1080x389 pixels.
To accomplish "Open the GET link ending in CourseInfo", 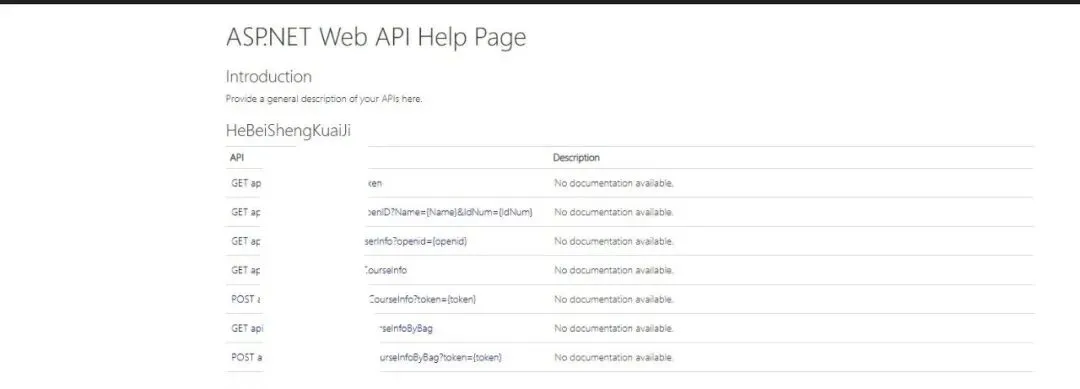I will [319, 271].
